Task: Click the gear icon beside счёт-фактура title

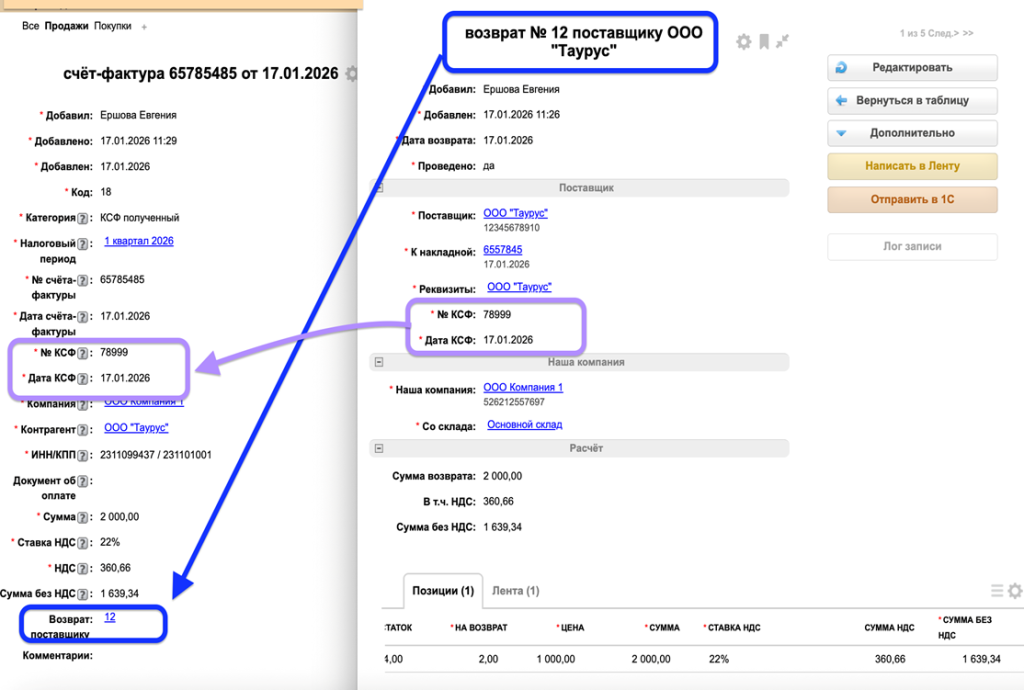Action: click(x=350, y=73)
